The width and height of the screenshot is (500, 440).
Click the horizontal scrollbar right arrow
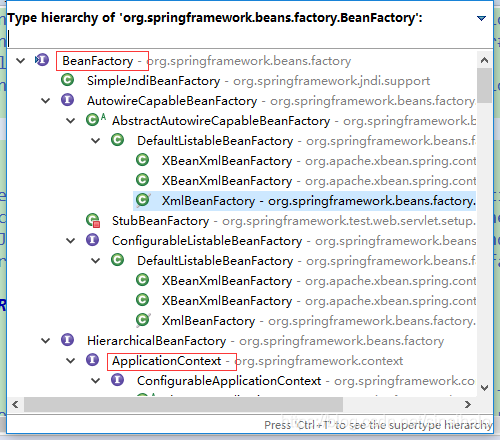click(x=468, y=405)
